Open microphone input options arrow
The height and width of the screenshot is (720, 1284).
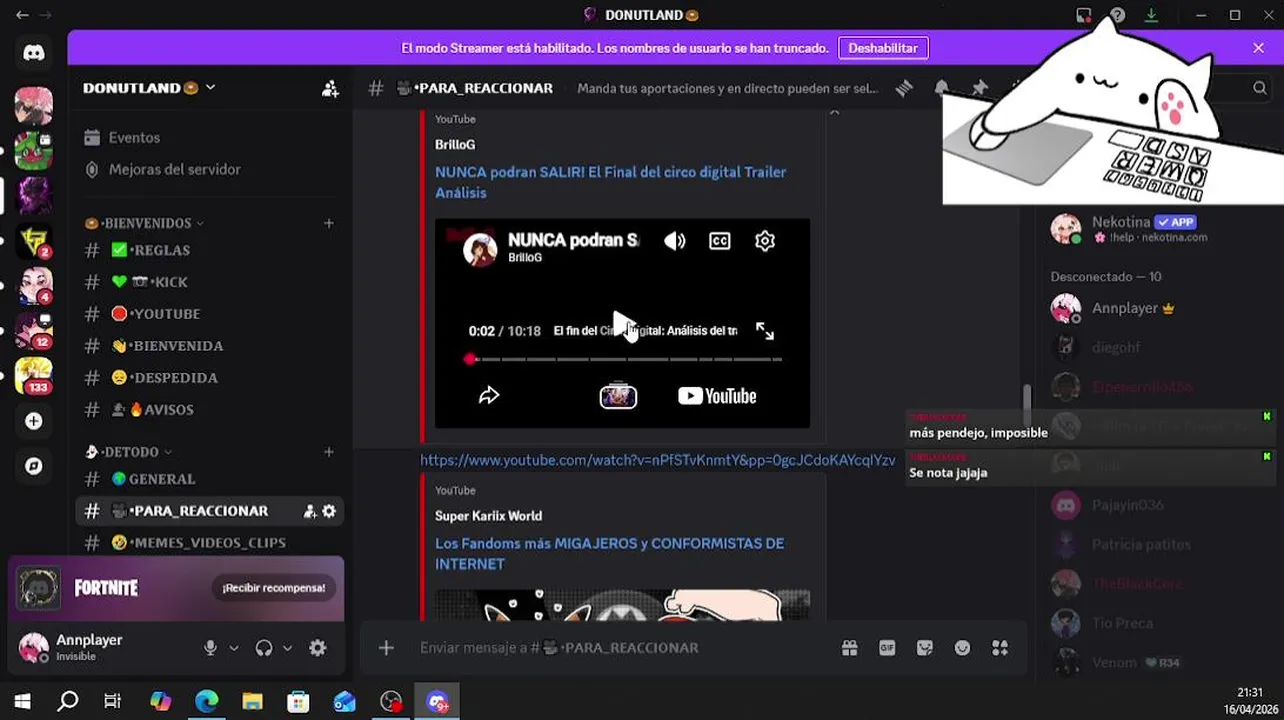(x=234, y=648)
